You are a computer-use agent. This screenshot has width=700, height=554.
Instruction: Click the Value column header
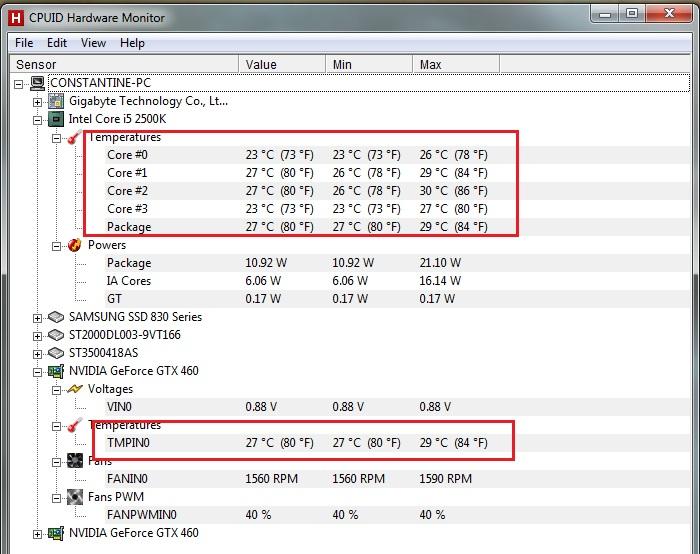[x=282, y=64]
